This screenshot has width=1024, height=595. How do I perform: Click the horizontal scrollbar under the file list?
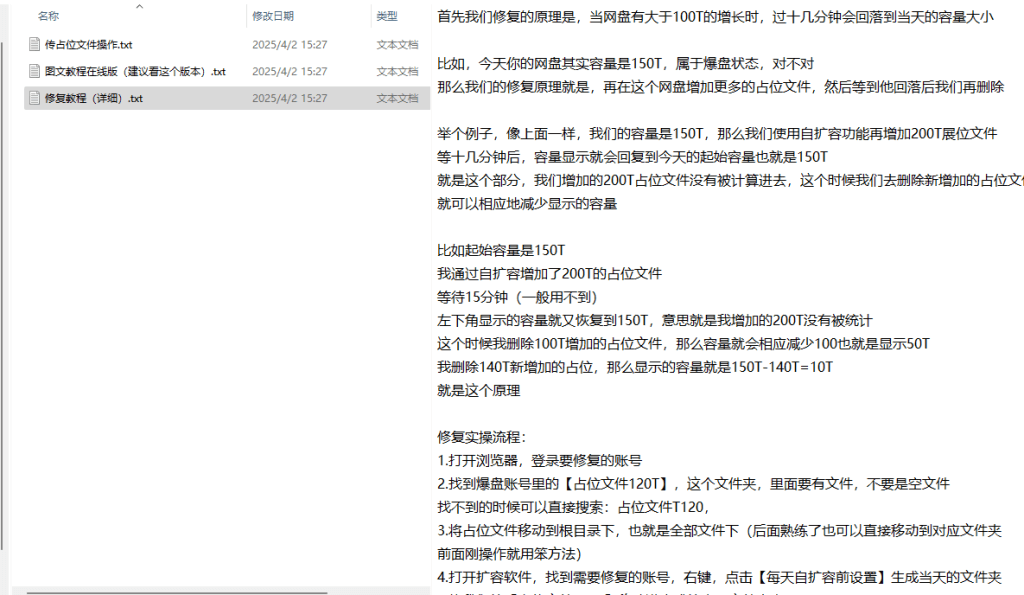coord(200,591)
